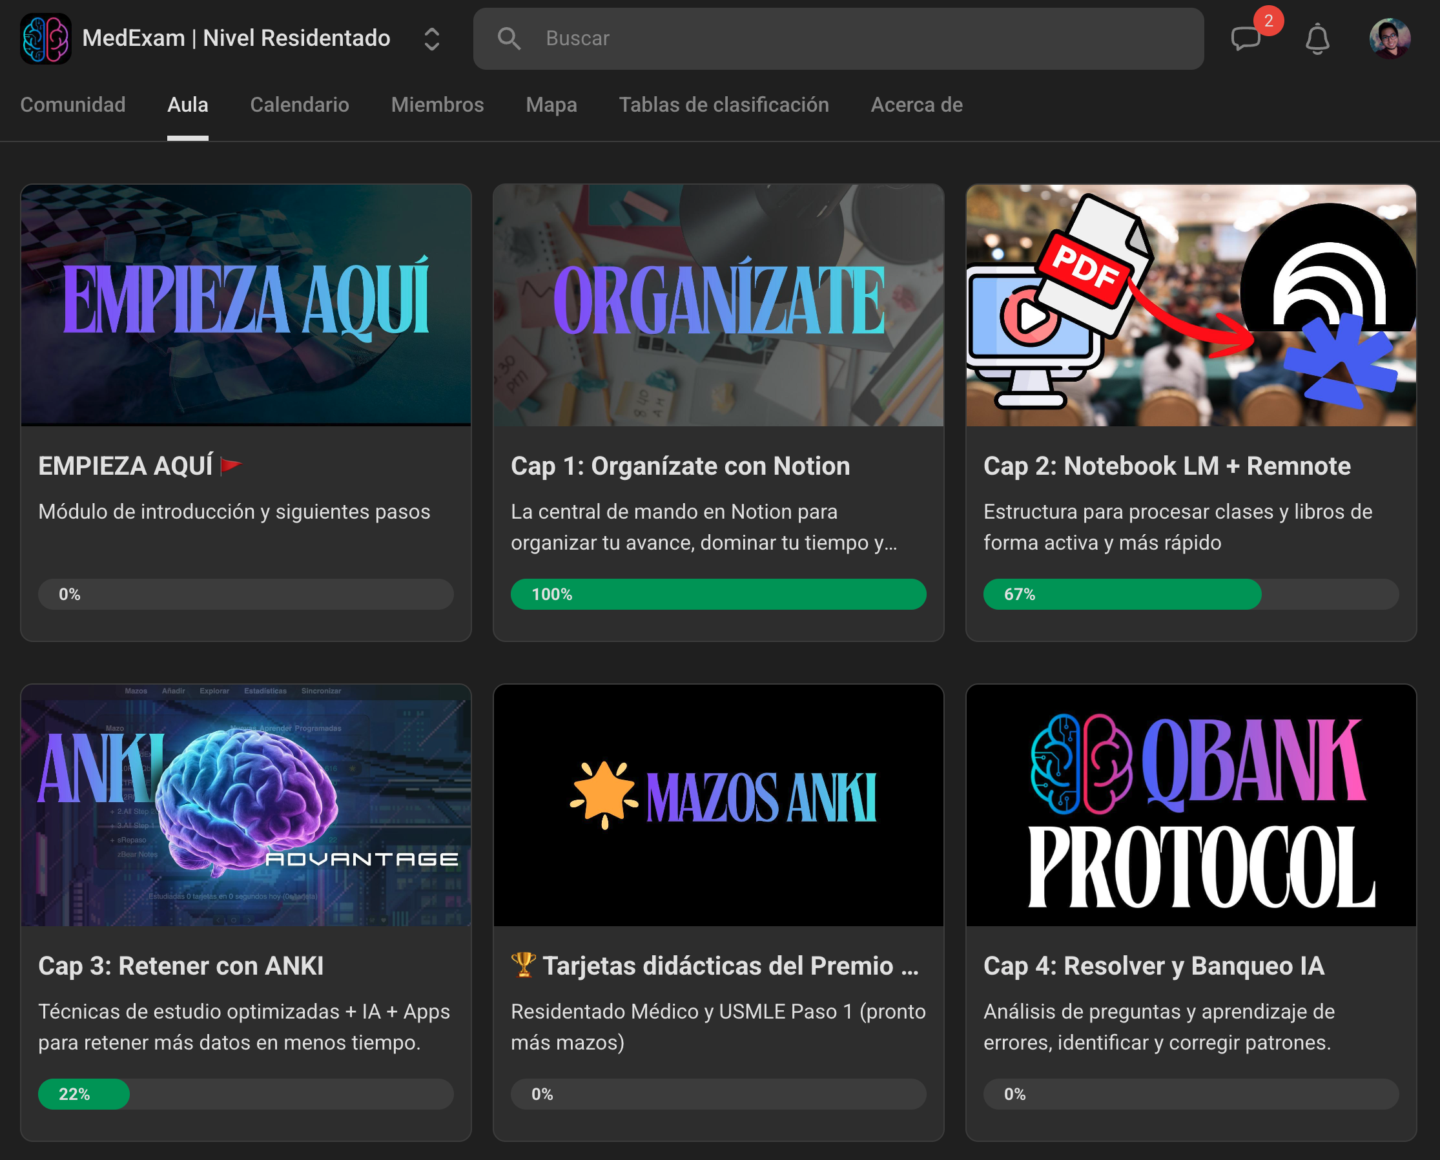Click the red flag next to EMPIEZA AQUÍ
The image size is (1440, 1160).
click(x=231, y=465)
